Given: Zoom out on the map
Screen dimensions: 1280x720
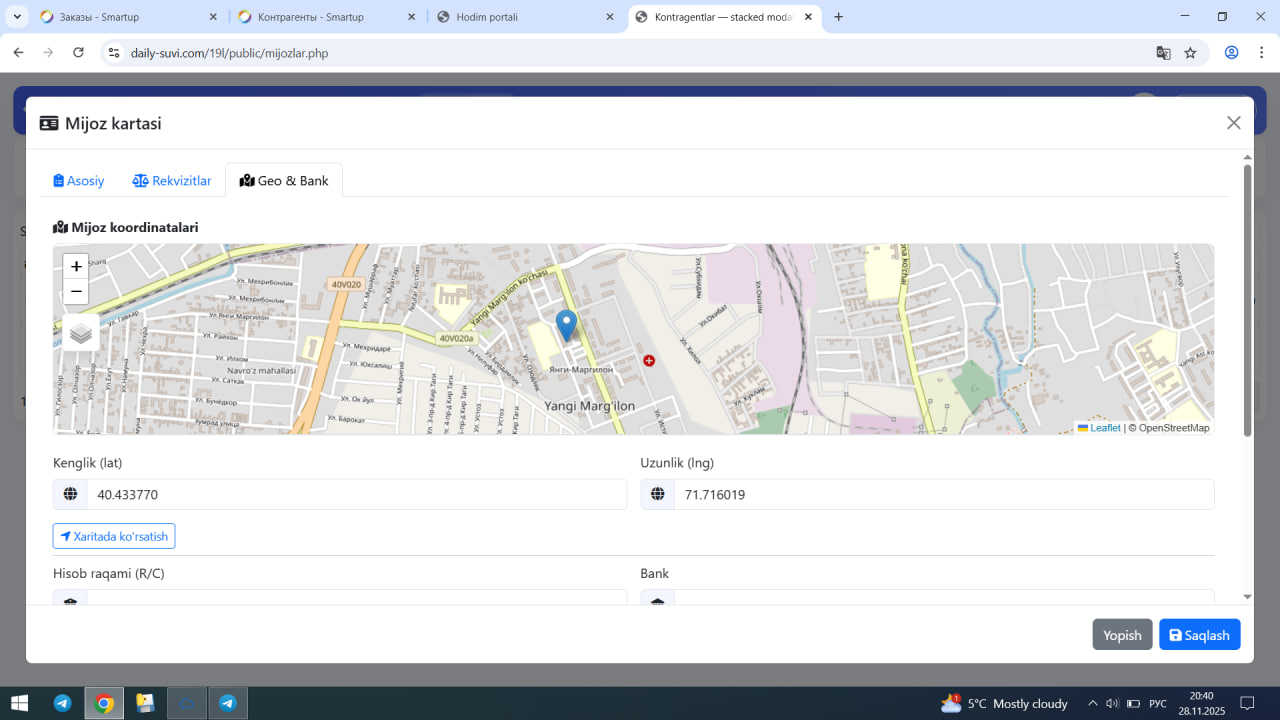Looking at the screenshot, I should pyautogui.click(x=76, y=292).
